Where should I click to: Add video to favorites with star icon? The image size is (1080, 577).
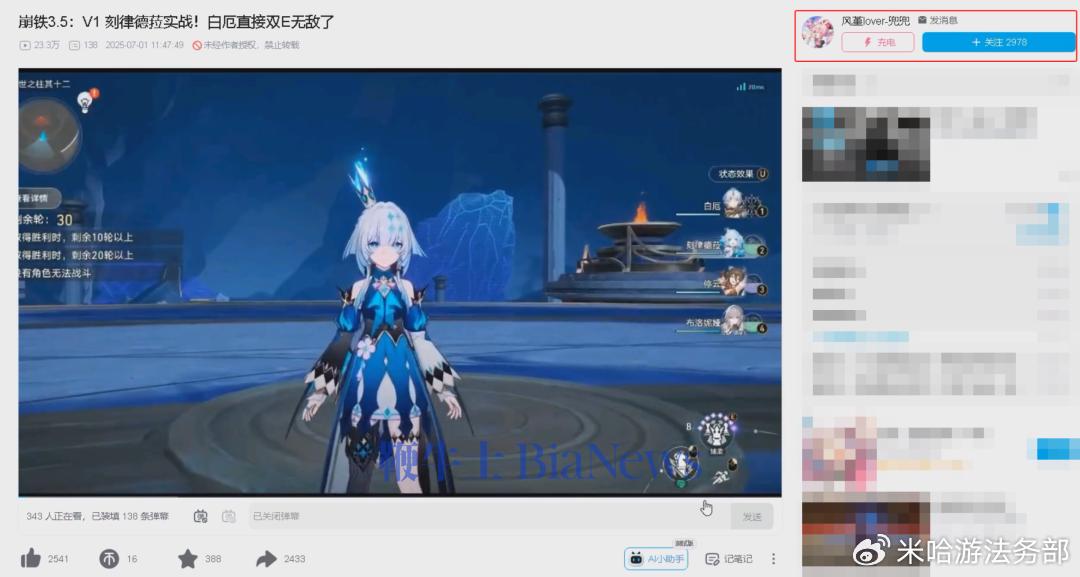click(x=187, y=558)
